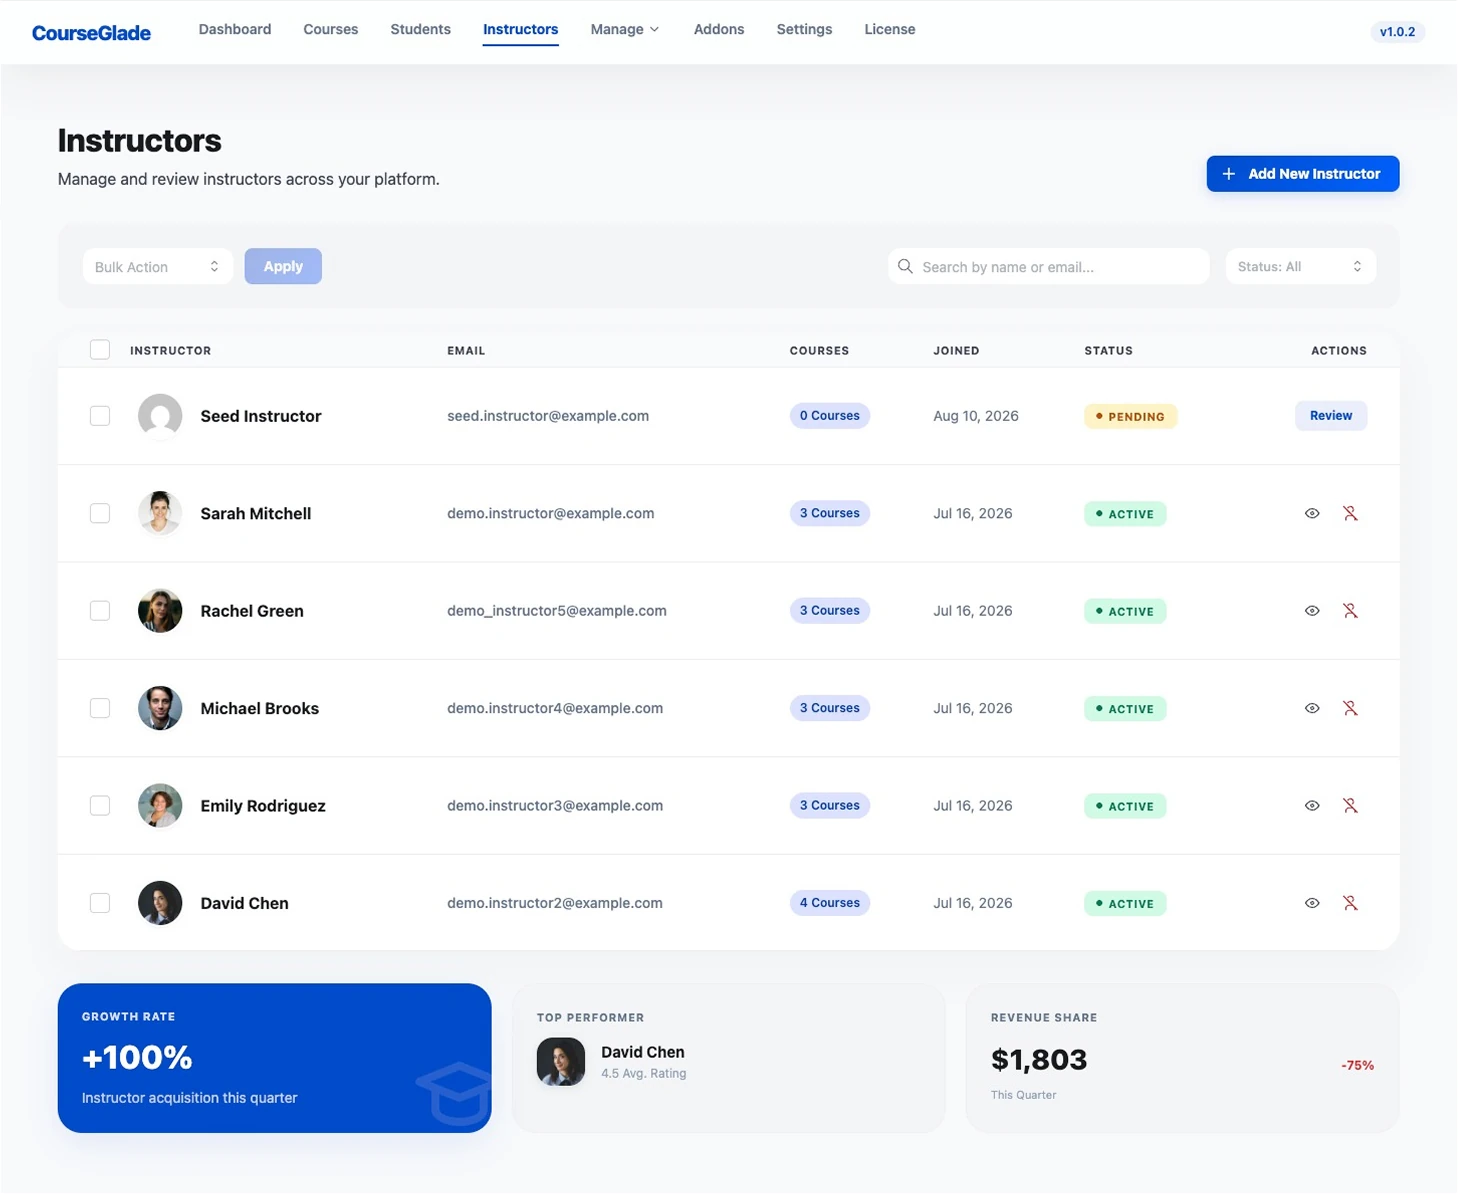Image resolution: width=1458 pixels, height=1194 pixels.
Task: Click the 0 Courses badge
Action: point(830,416)
